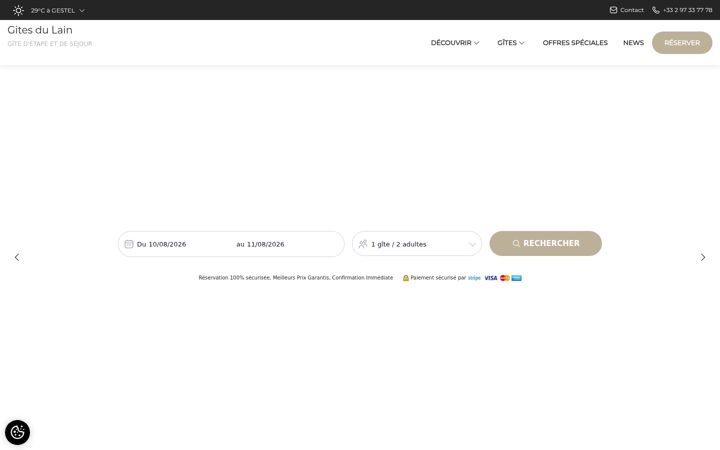Click the RECHERCHER search button
720x450 pixels.
546,243
